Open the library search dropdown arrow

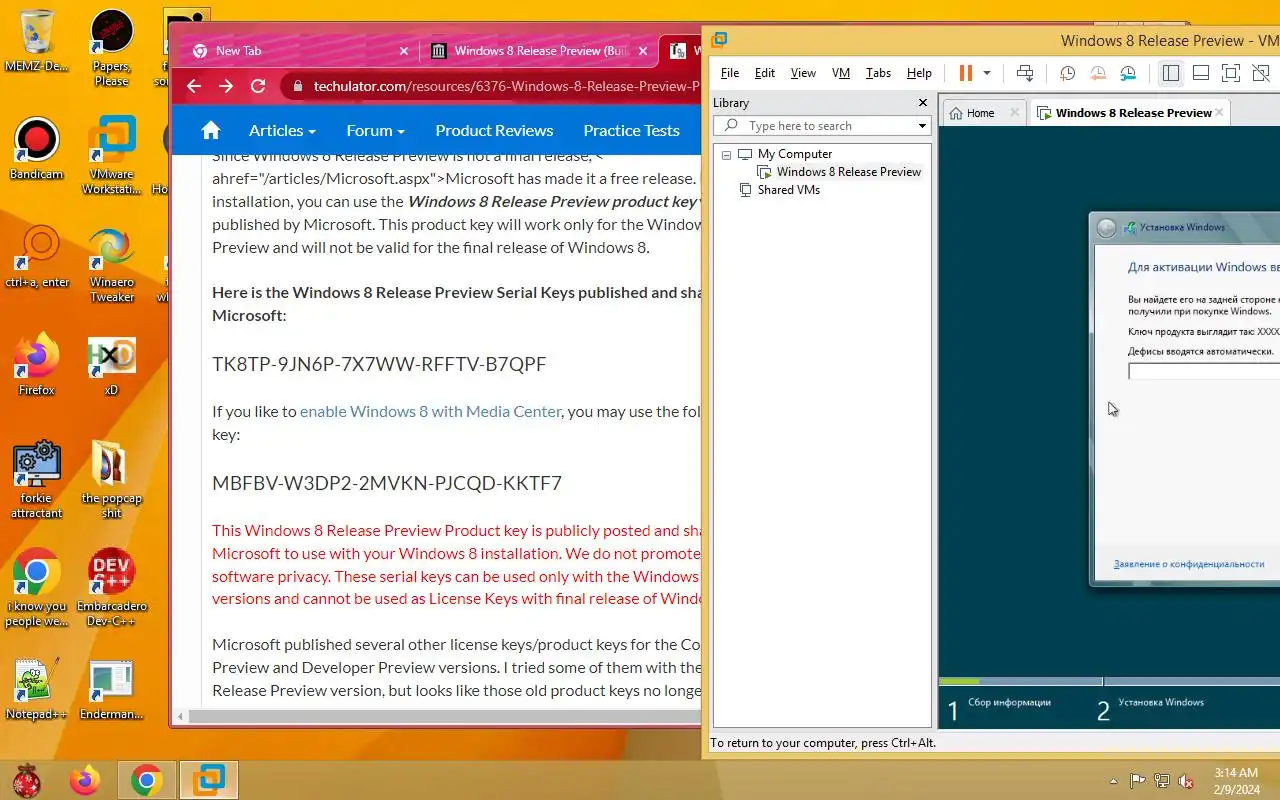click(922, 126)
